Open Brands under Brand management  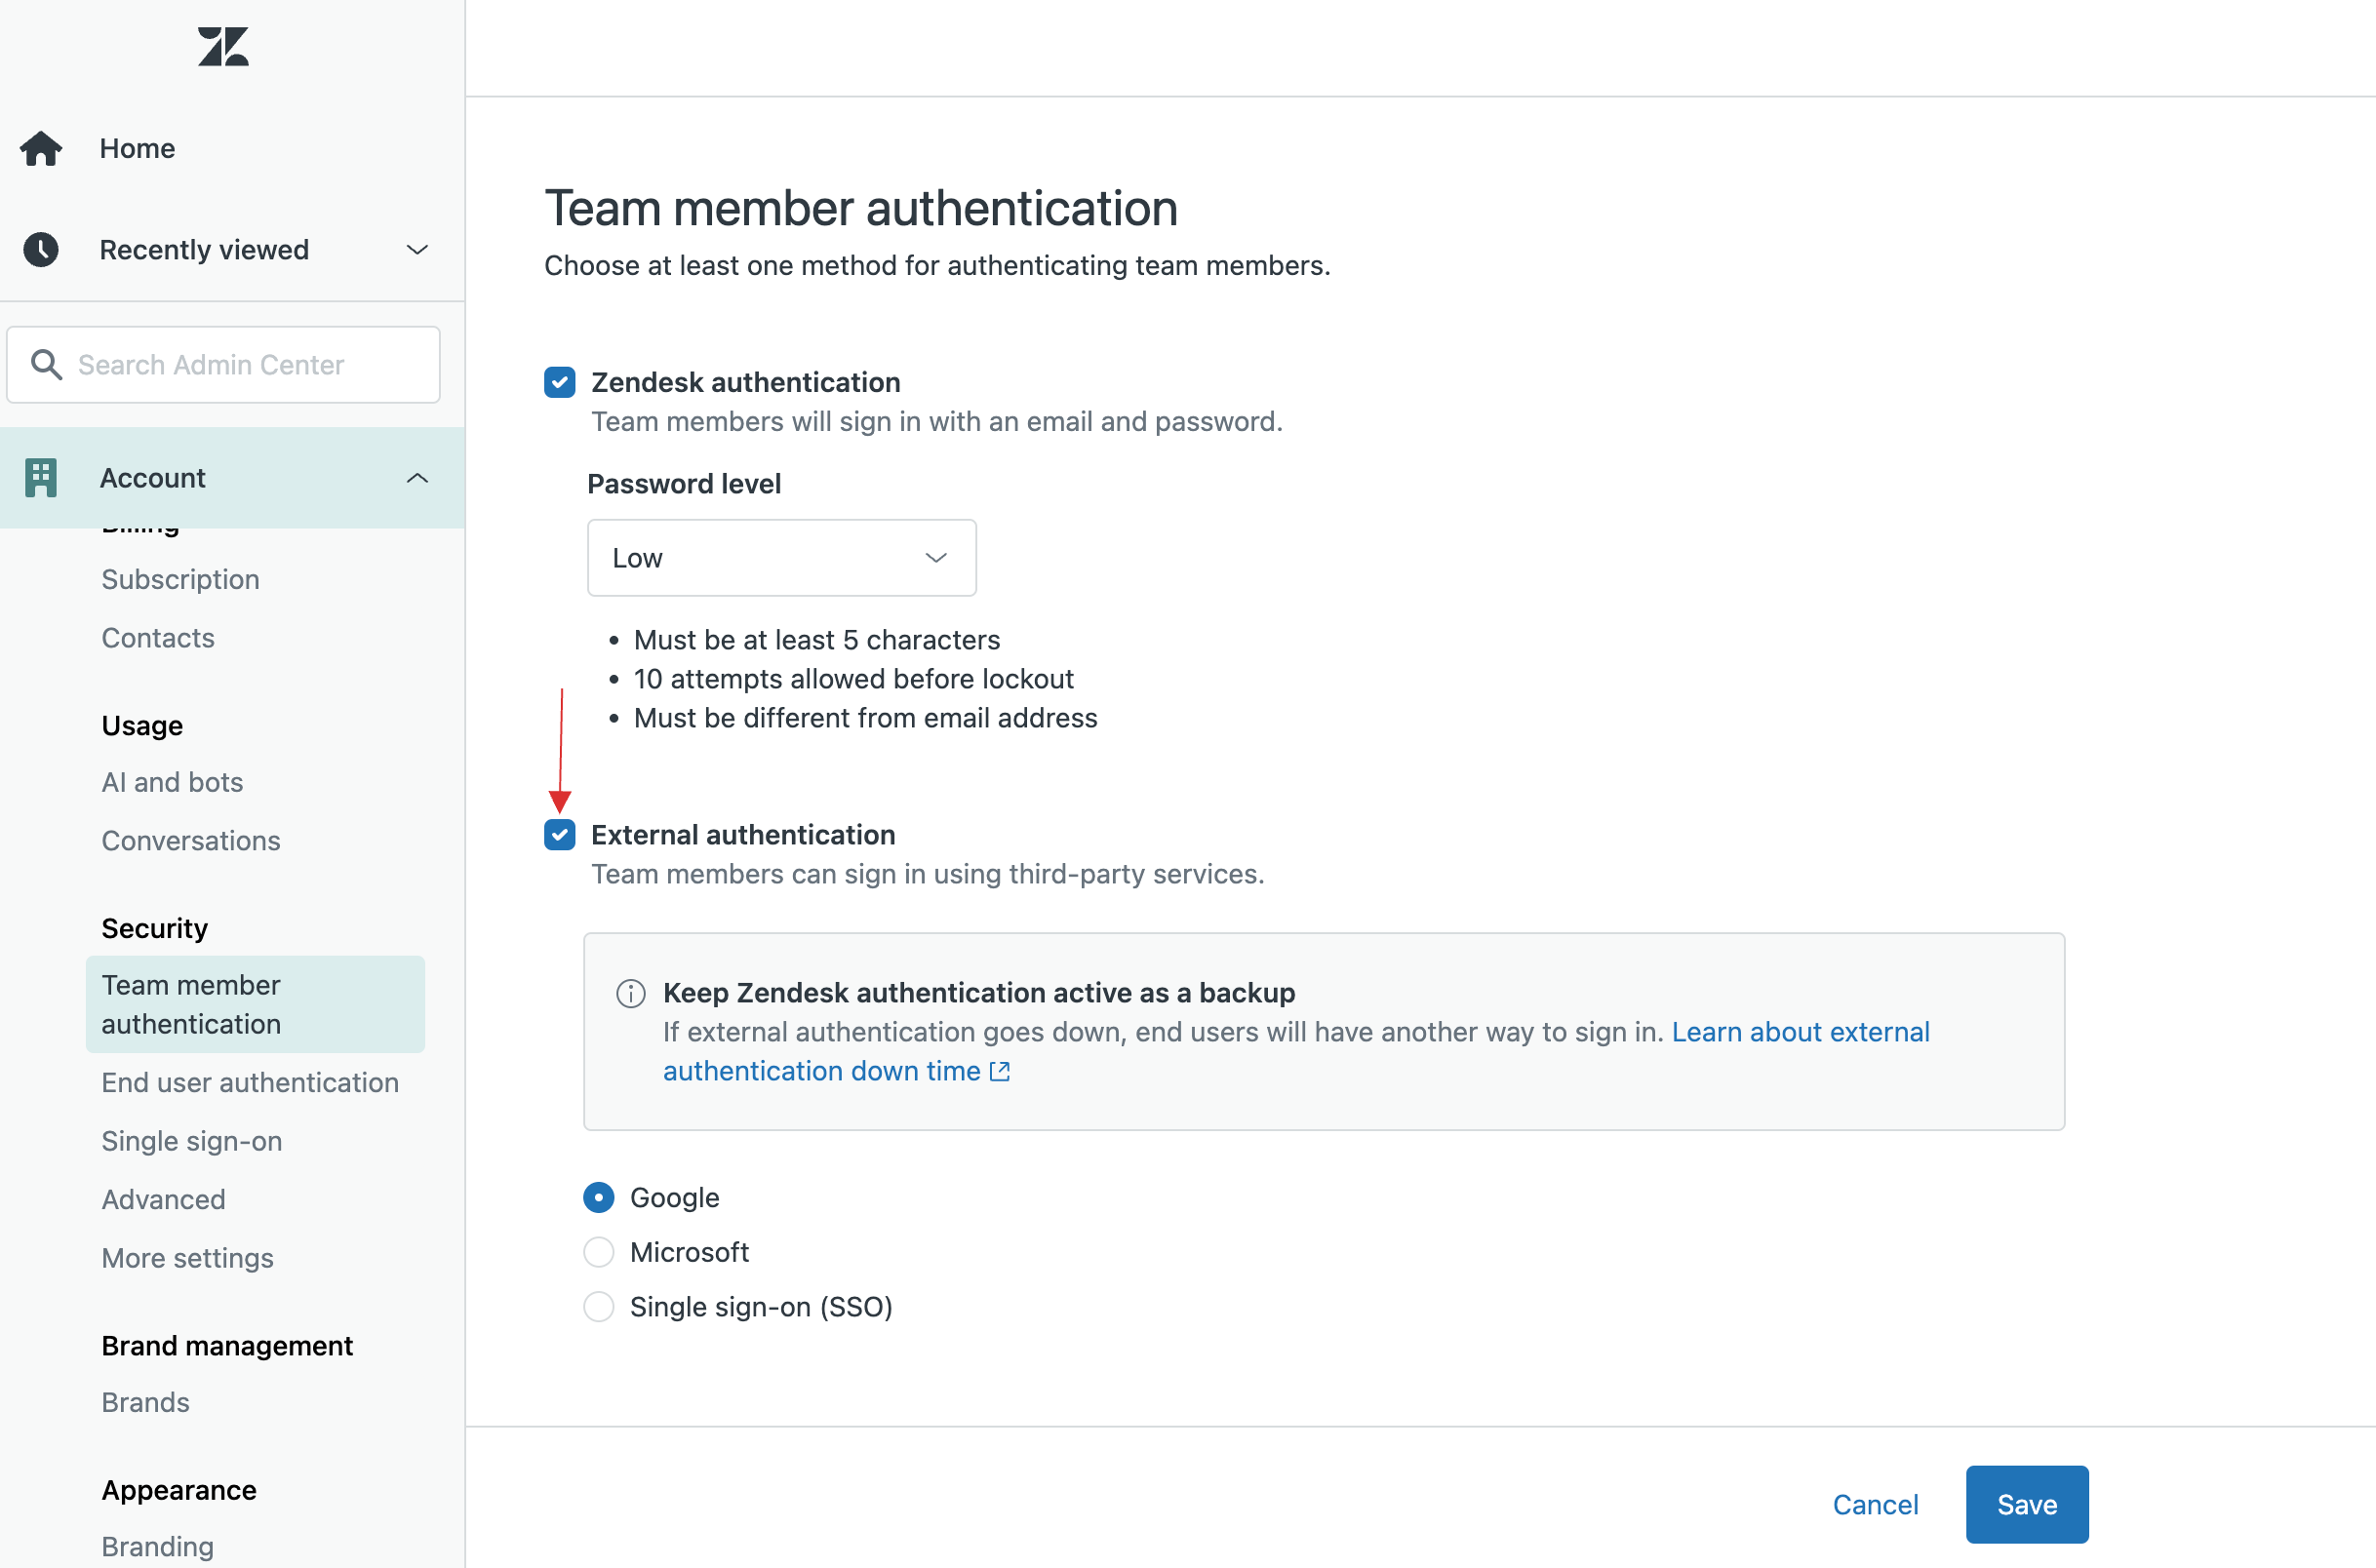(x=146, y=1402)
